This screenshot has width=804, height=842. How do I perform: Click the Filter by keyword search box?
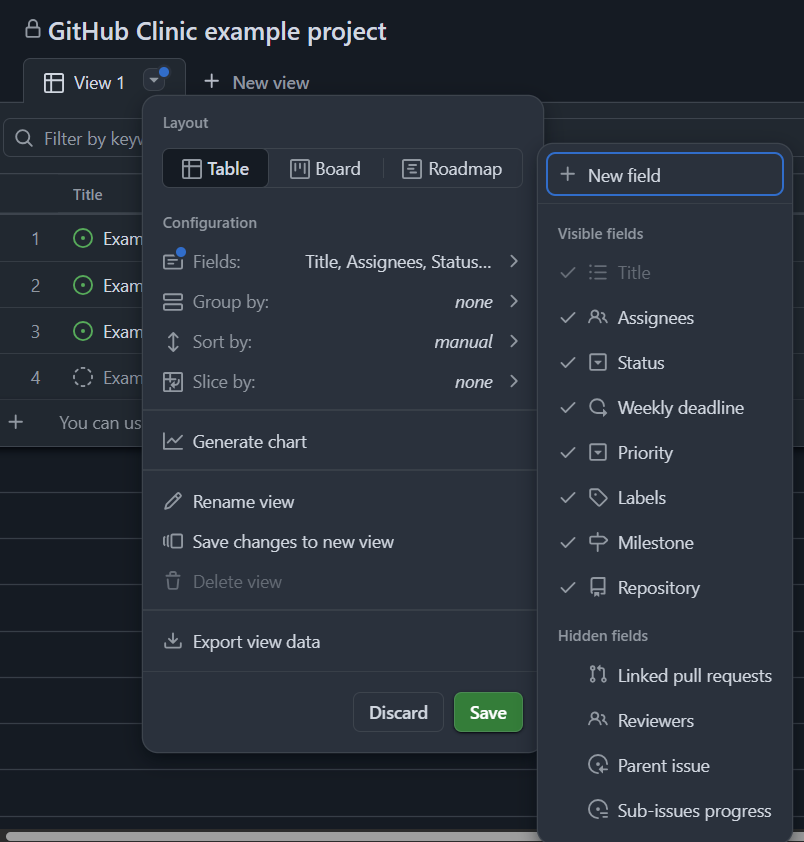tap(75, 139)
